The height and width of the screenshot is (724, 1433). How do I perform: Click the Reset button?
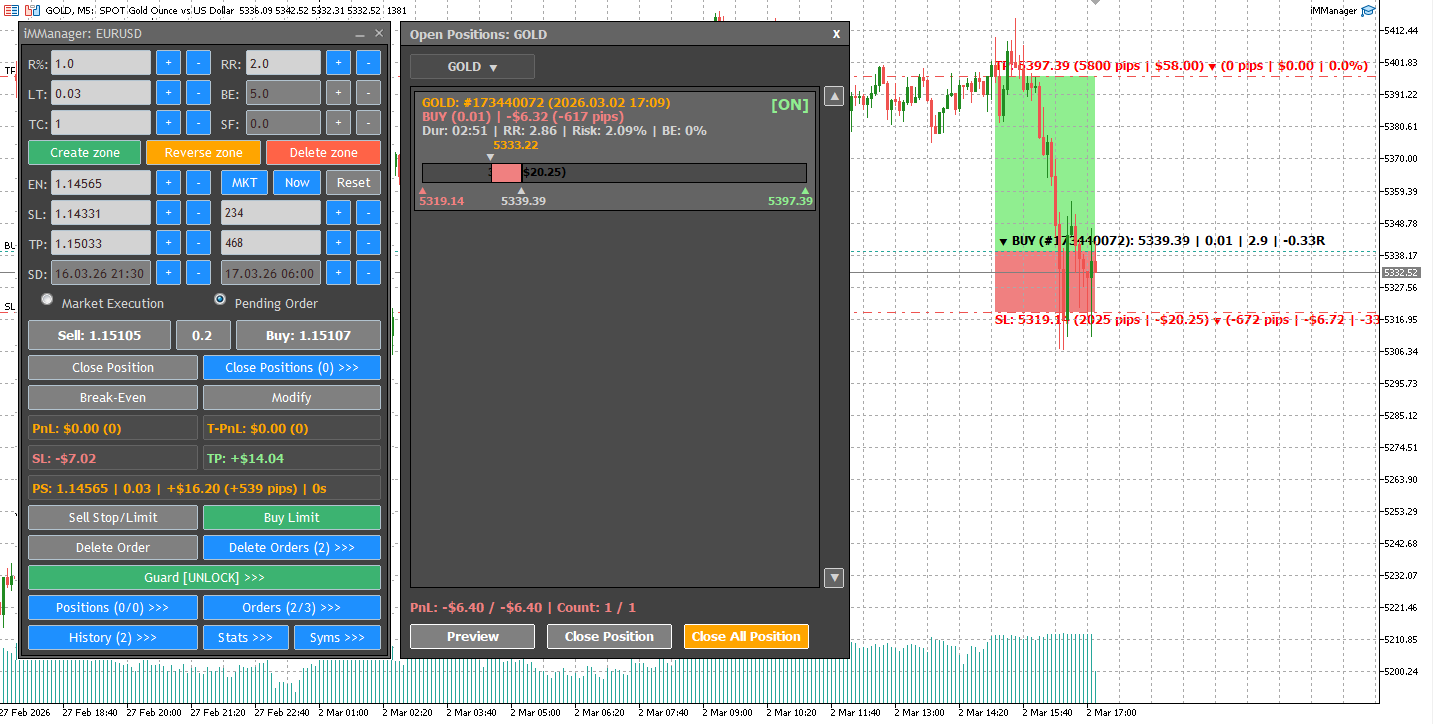(353, 183)
